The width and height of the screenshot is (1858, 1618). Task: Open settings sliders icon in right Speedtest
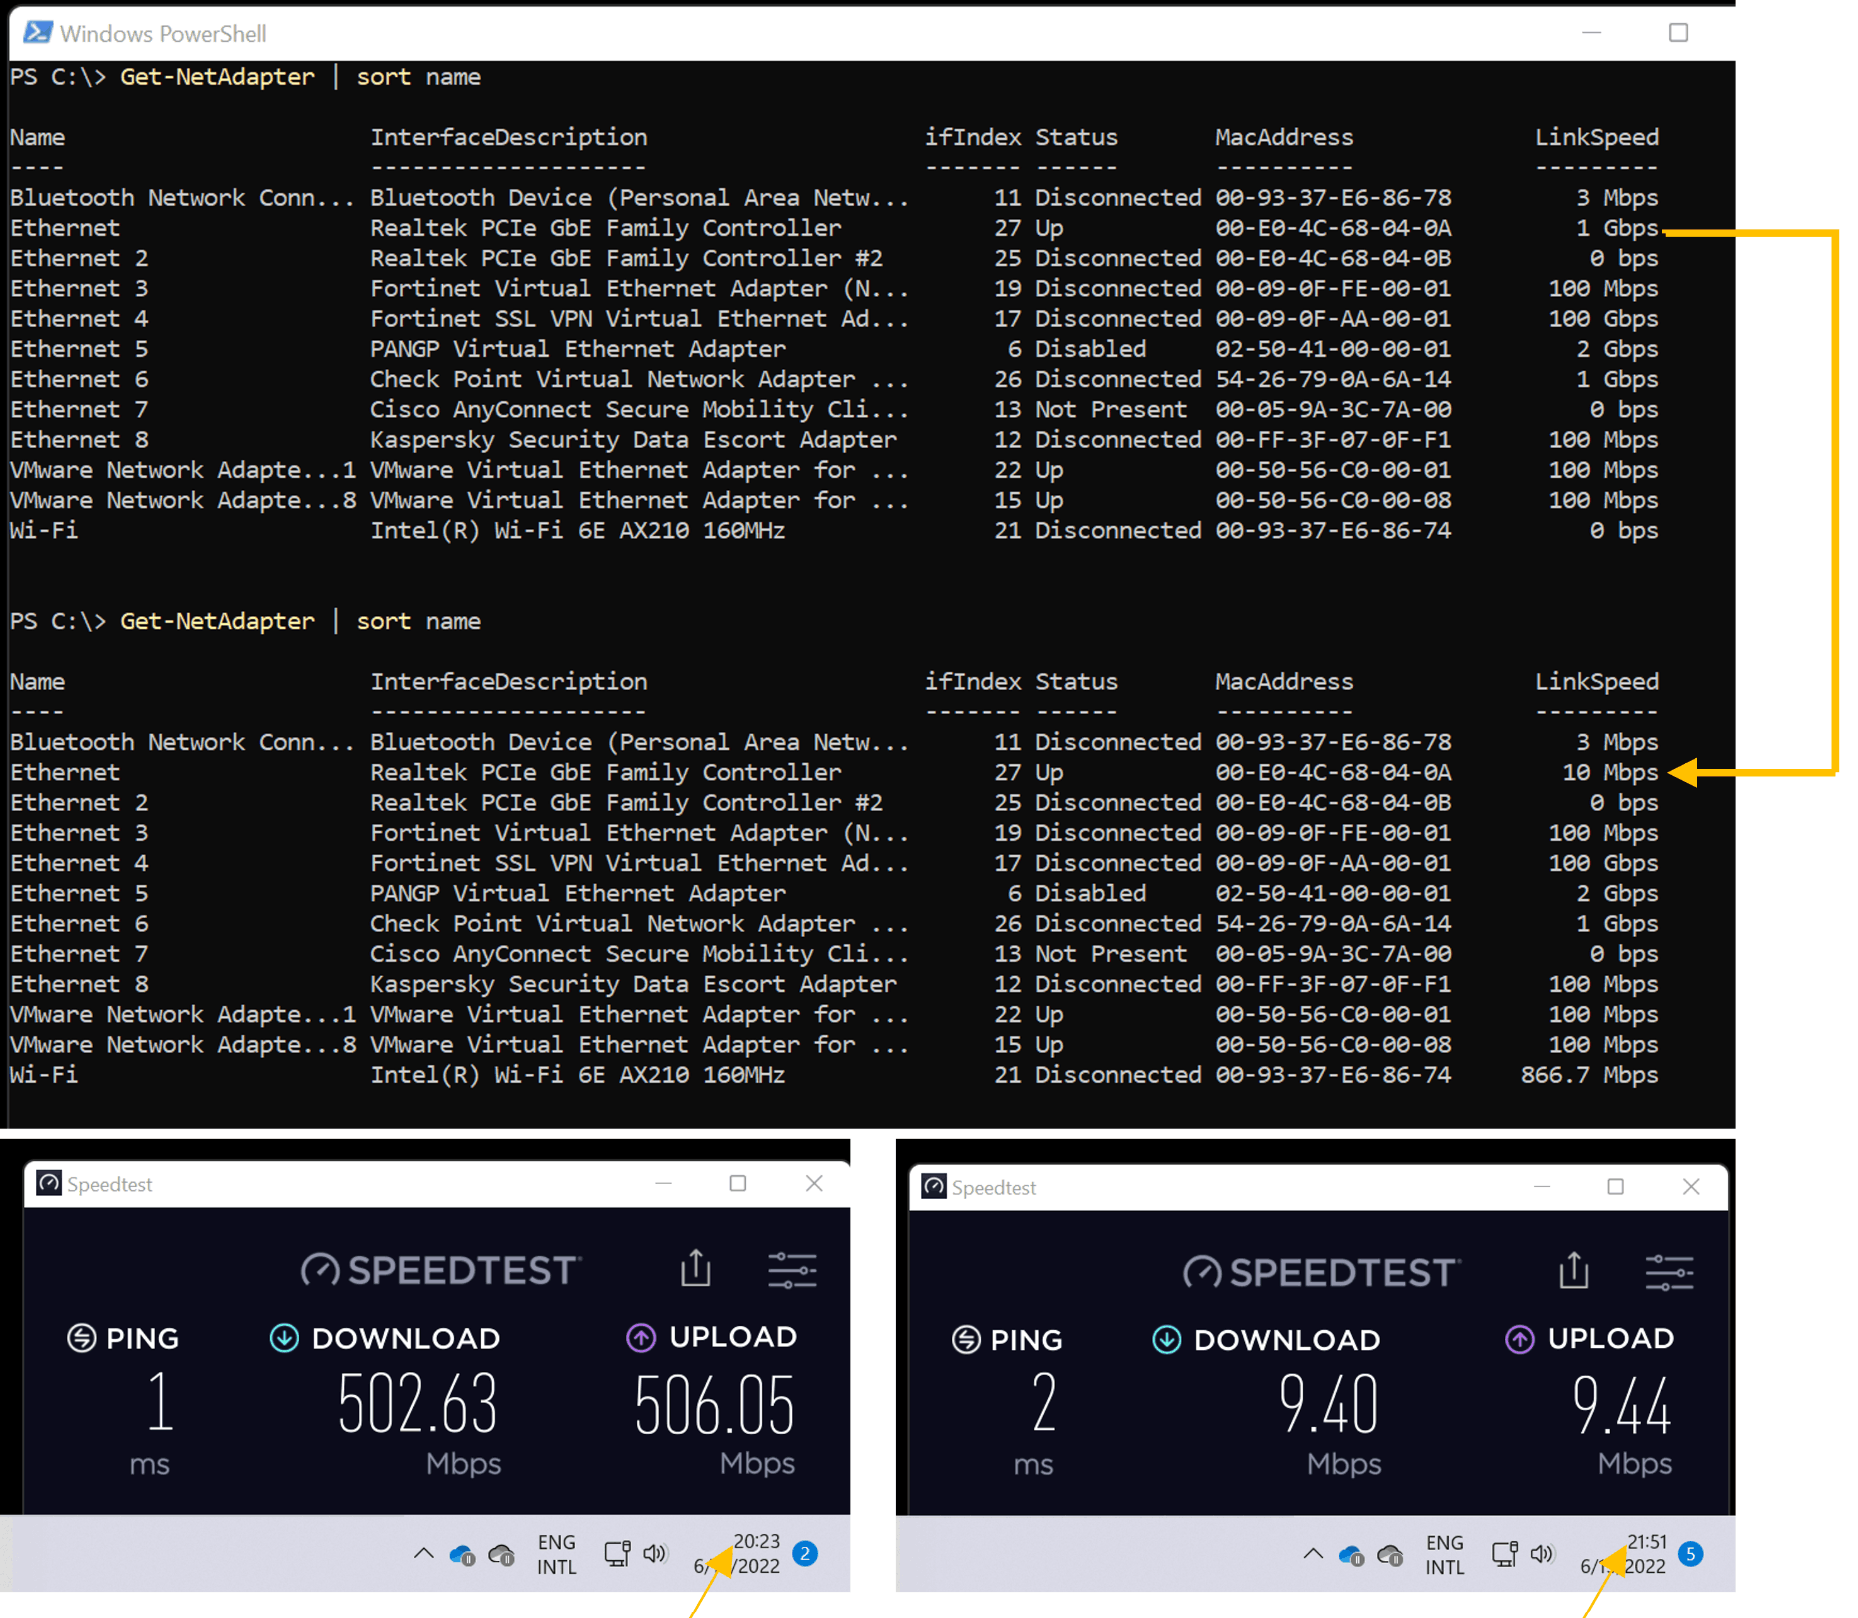coord(1669,1272)
